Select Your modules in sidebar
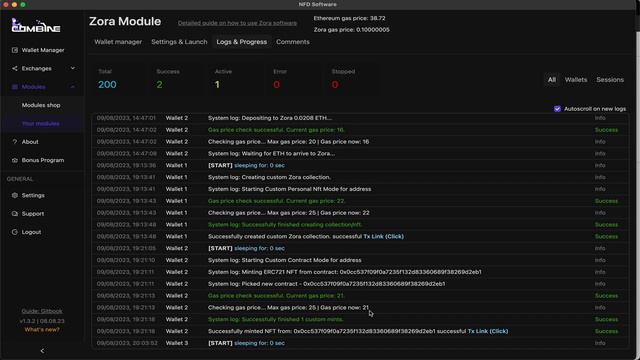Image resolution: width=640 pixels, height=360 pixels. click(x=41, y=124)
